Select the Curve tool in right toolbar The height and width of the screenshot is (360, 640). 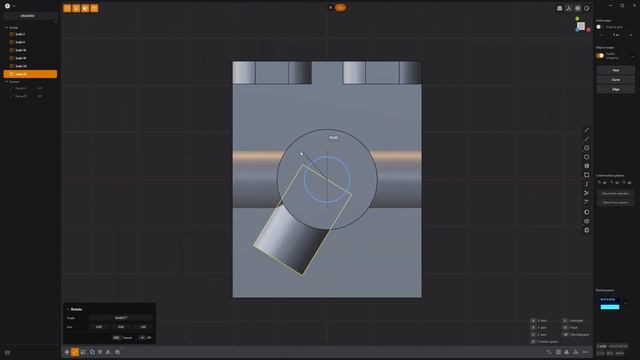point(587,139)
